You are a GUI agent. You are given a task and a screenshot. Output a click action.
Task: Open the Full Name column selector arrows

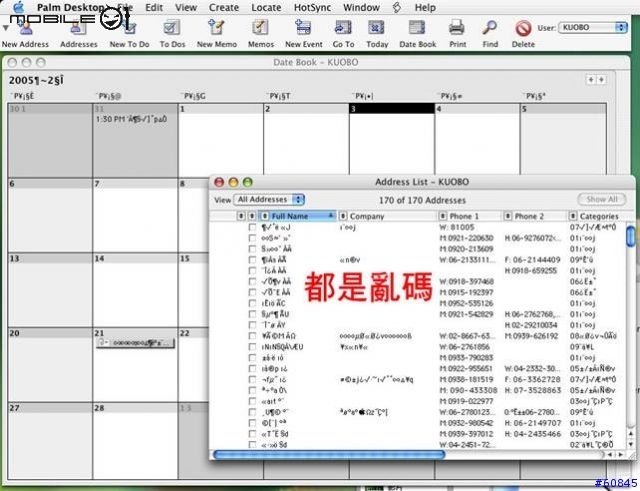point(265,216)
